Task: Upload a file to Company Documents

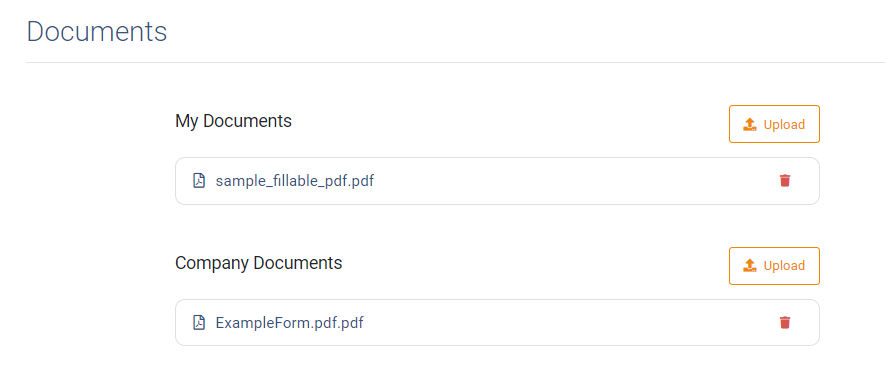Action: [x=774, y=265]
